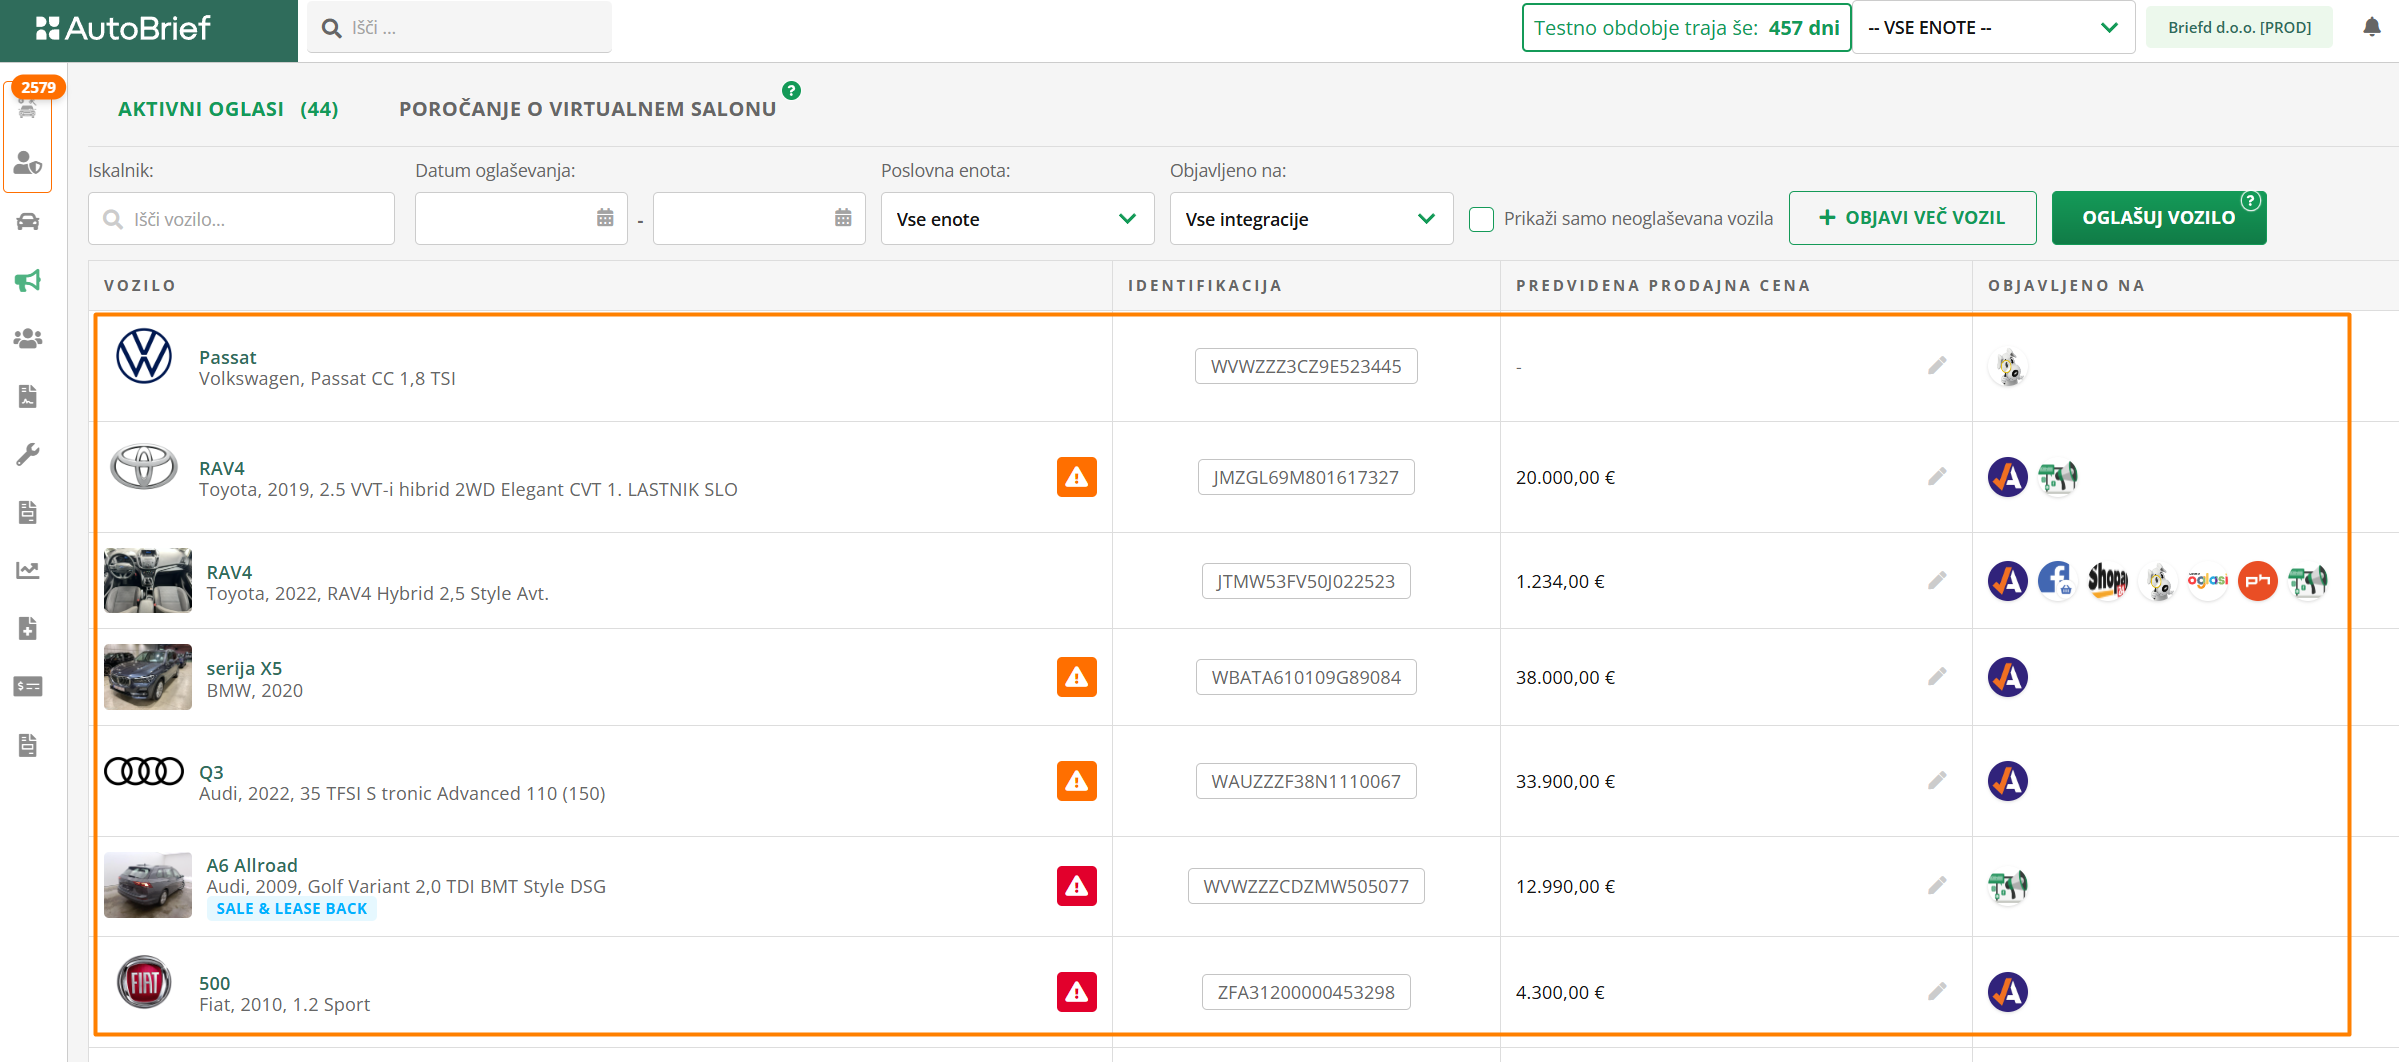Open the A6 Allroad vehicle link
This screenshot has height=1062, width=2399.
pyautogui.click(x=252, y=865)
